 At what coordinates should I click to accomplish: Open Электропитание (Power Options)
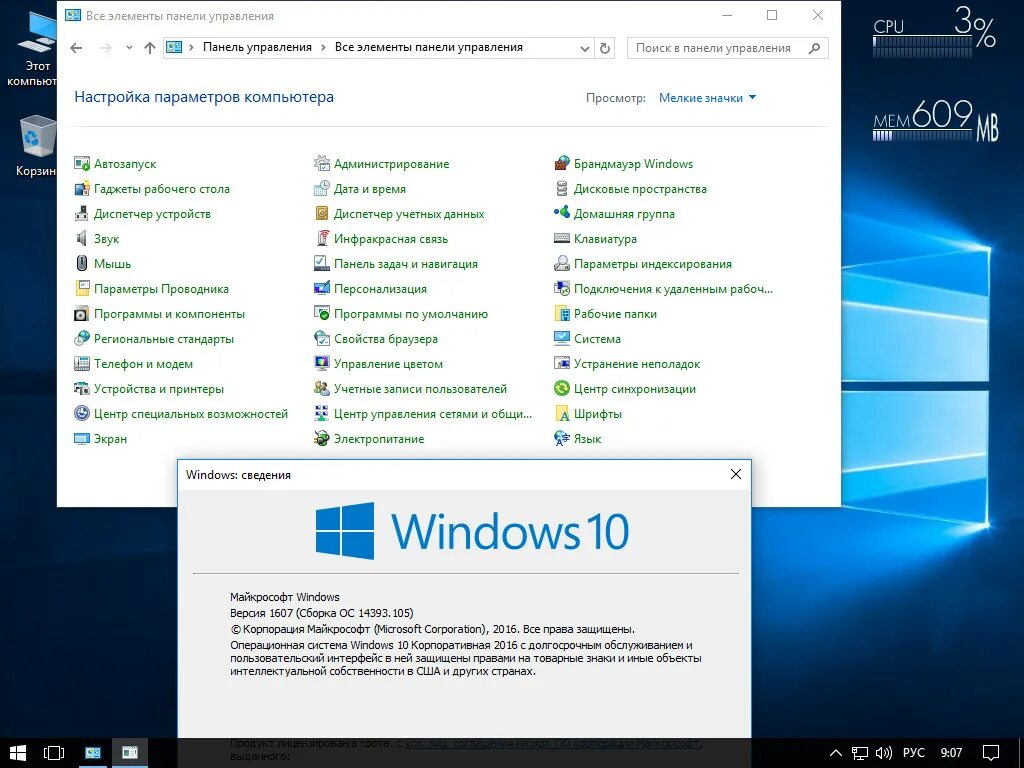pos(380,438)
